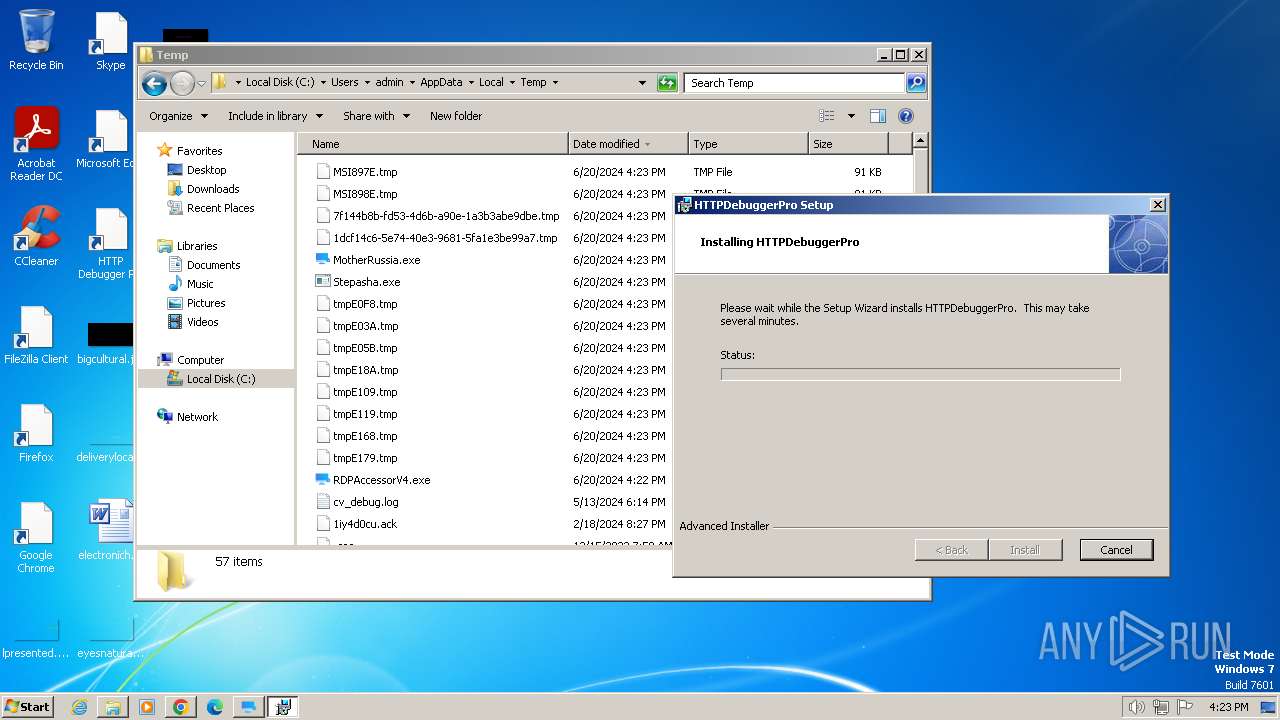
Task: Click installer taskbar item
Action: click(x=283, y=707)
